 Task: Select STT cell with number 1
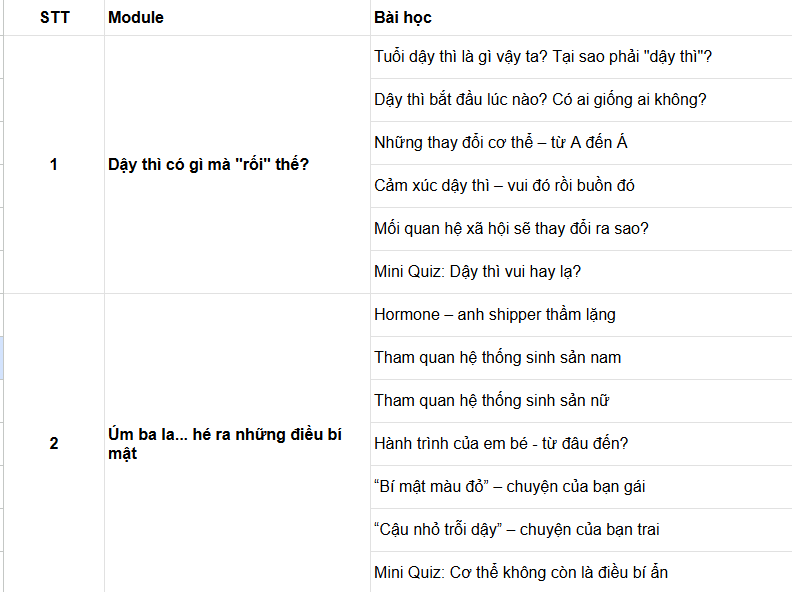[54, 165]
